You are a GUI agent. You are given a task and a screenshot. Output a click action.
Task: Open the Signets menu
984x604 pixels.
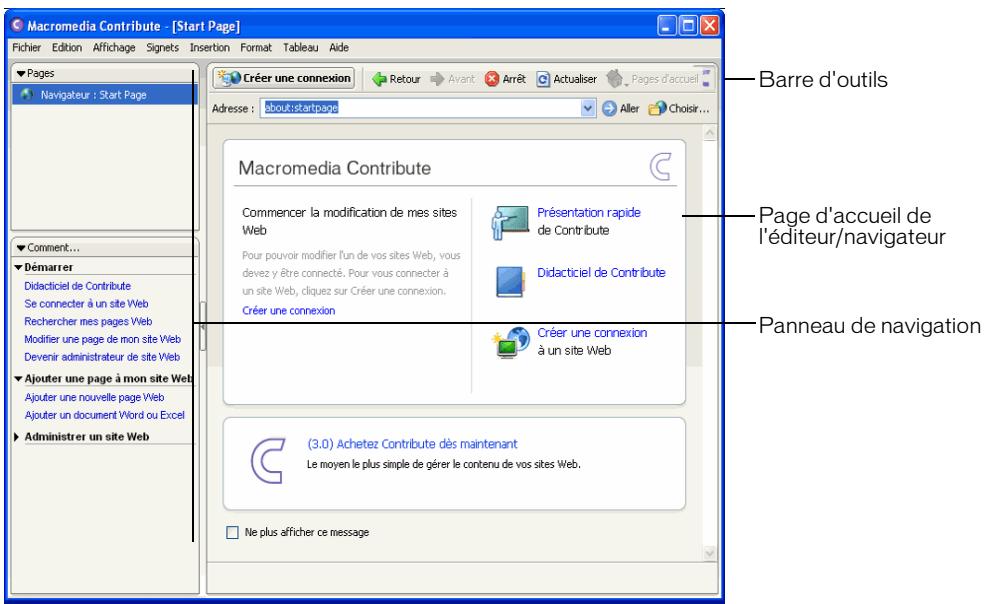163,48
